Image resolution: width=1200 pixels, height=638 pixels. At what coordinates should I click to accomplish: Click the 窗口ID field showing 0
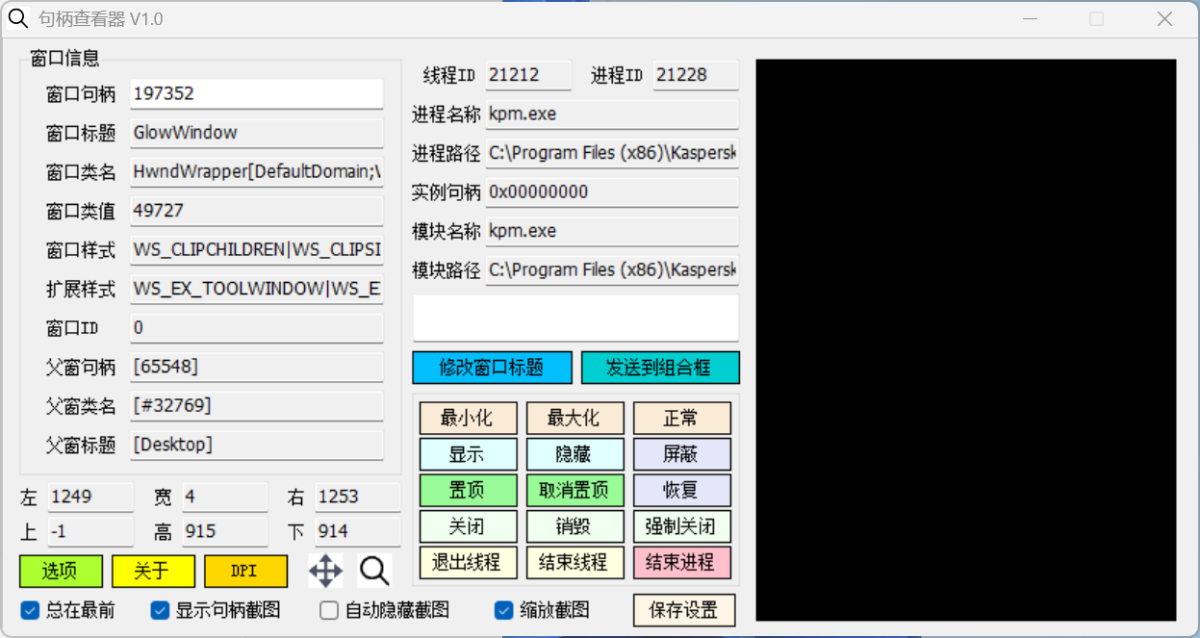click(x=257, y=328)
